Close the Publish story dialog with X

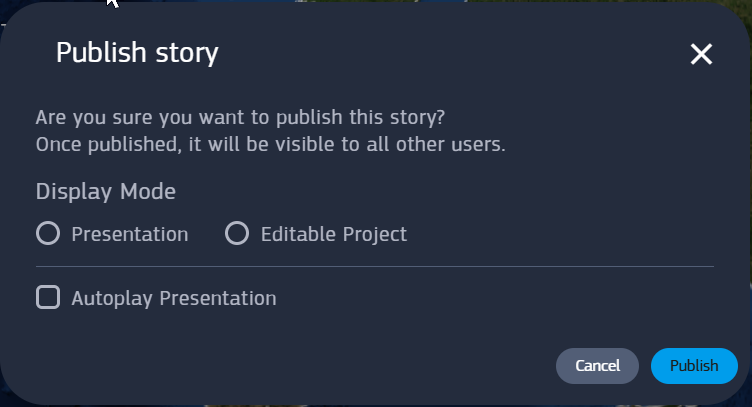pos(701,54)
